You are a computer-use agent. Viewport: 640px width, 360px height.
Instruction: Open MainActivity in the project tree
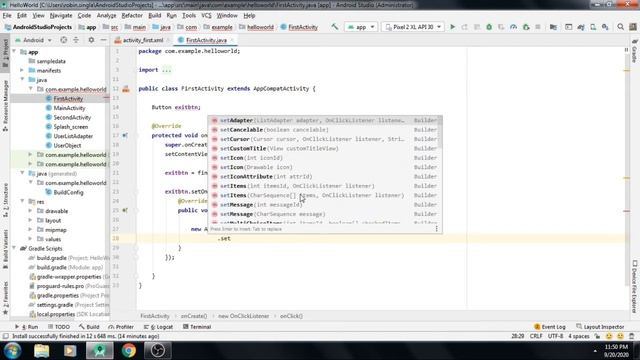pos(69,108)
